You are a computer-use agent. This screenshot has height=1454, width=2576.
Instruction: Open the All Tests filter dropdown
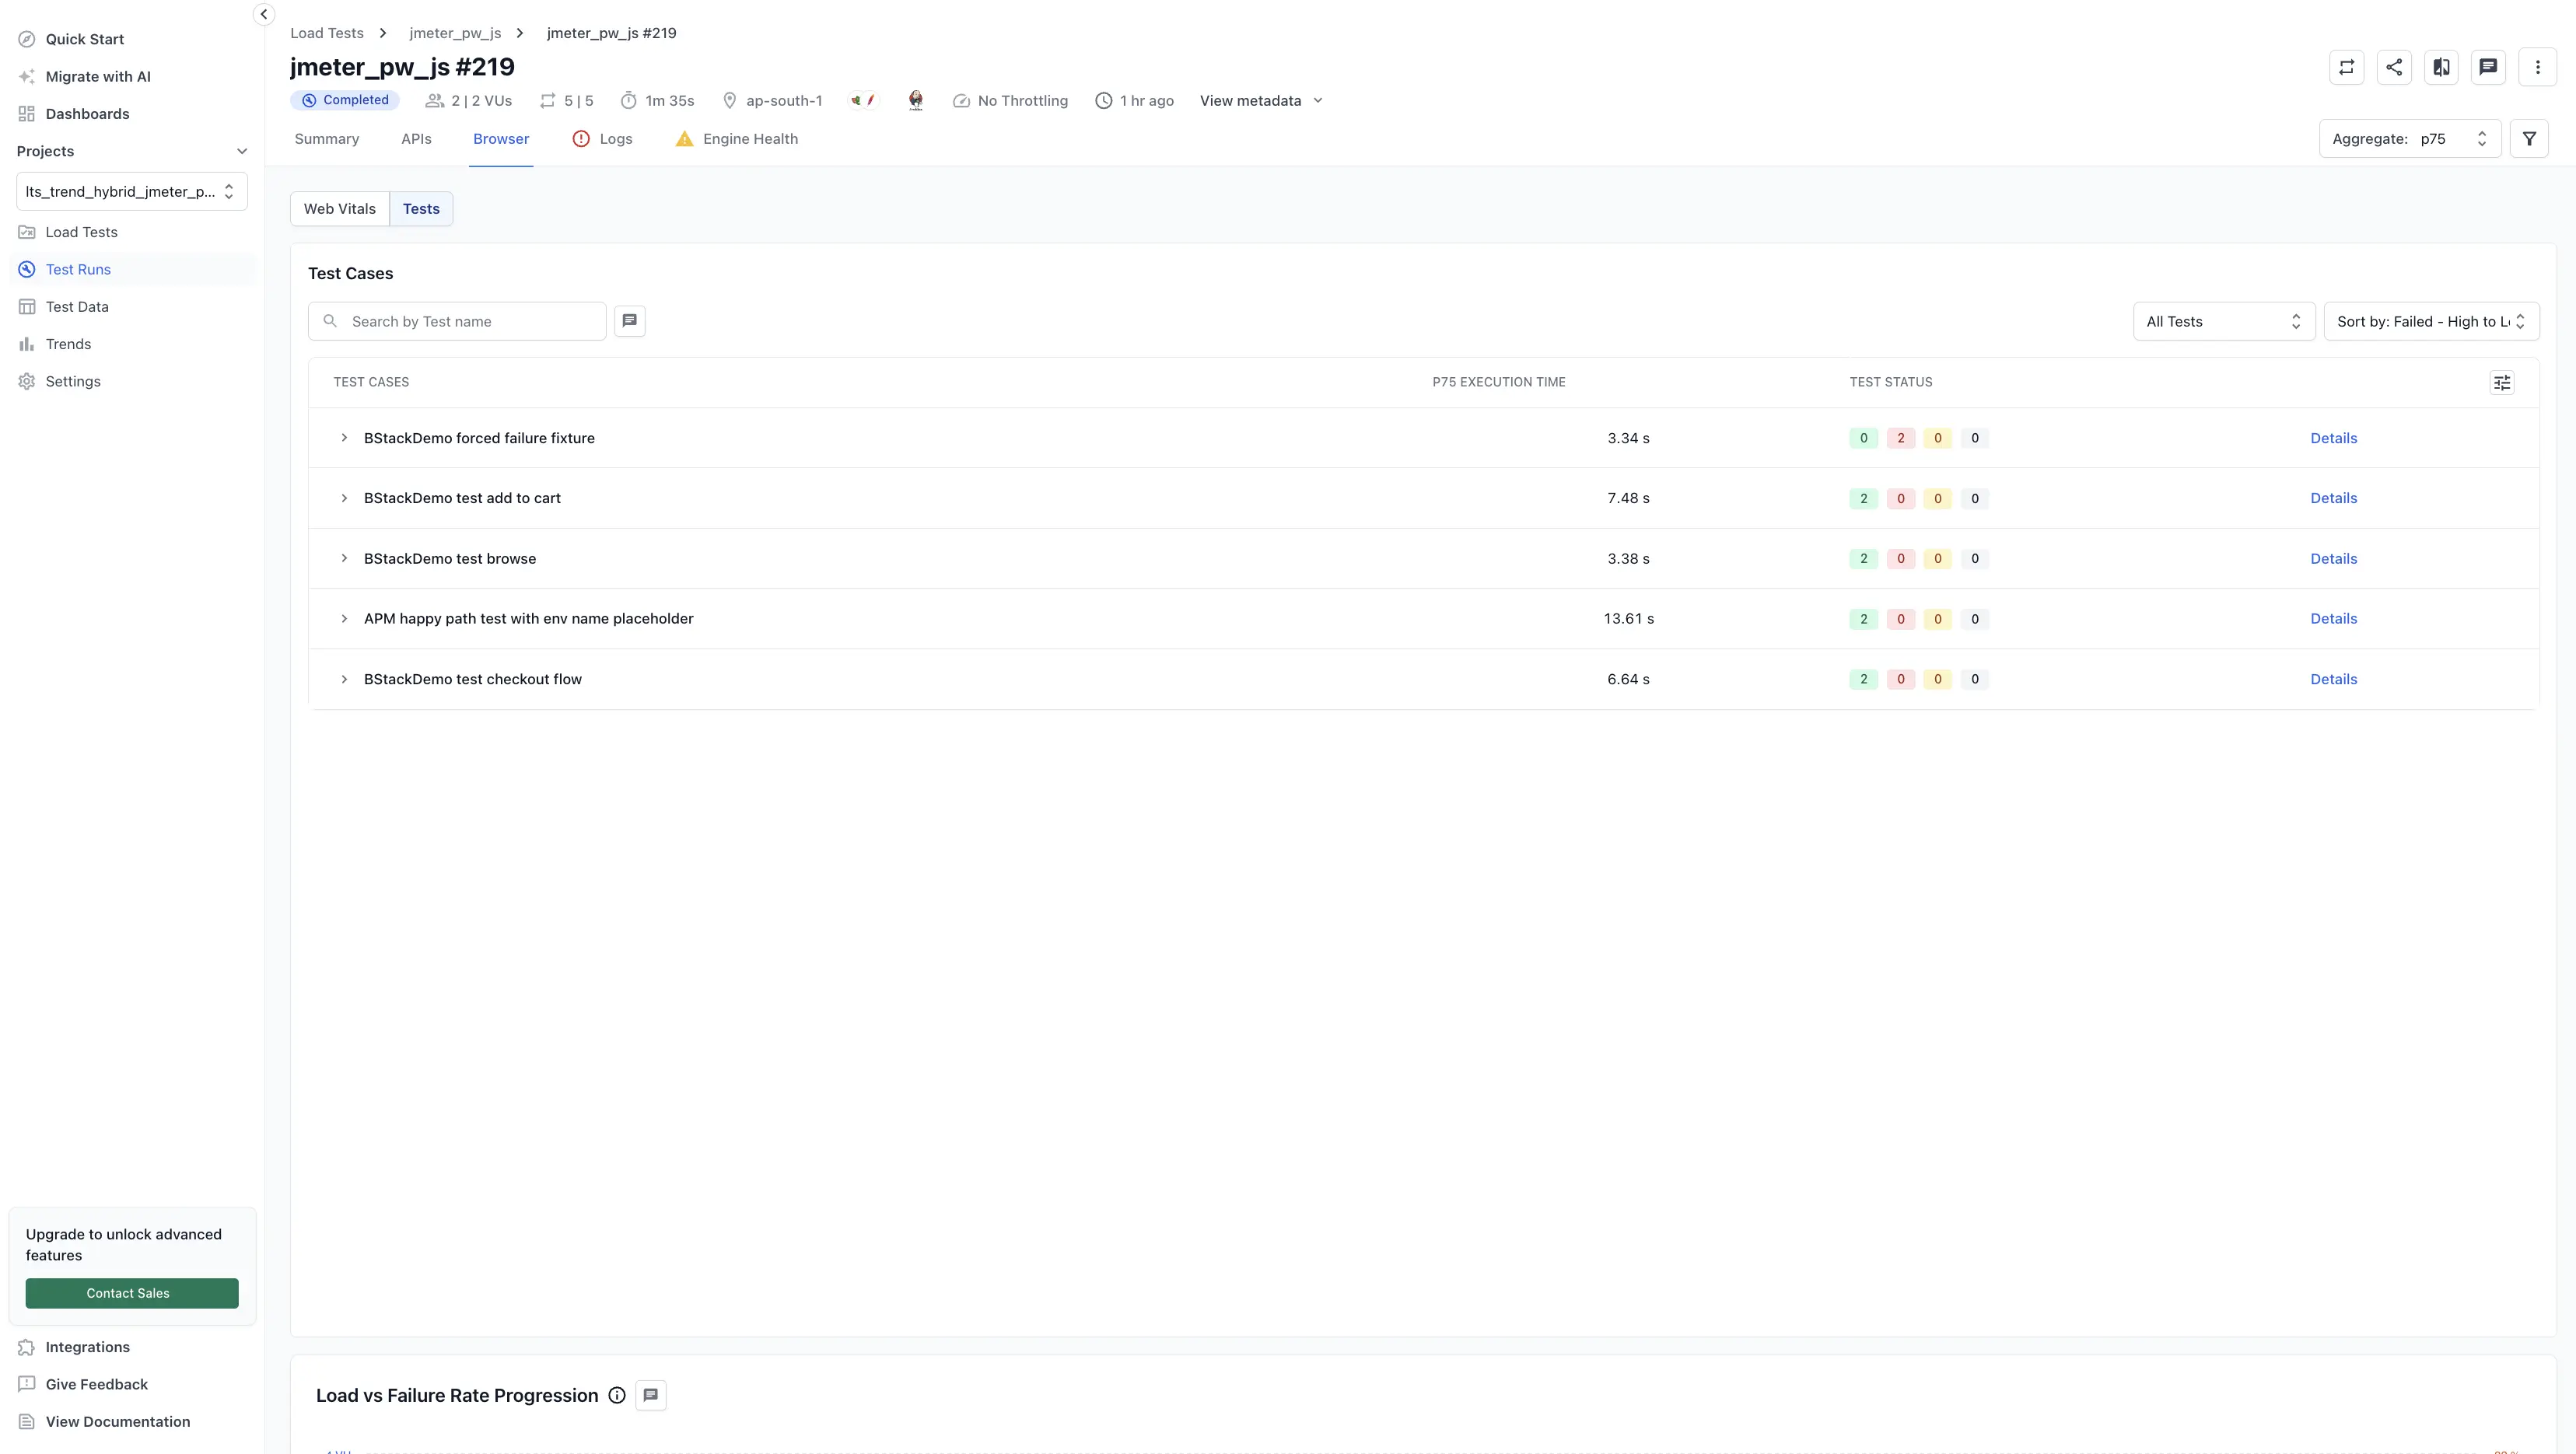pyautogui.click(x=2224, y=321)
